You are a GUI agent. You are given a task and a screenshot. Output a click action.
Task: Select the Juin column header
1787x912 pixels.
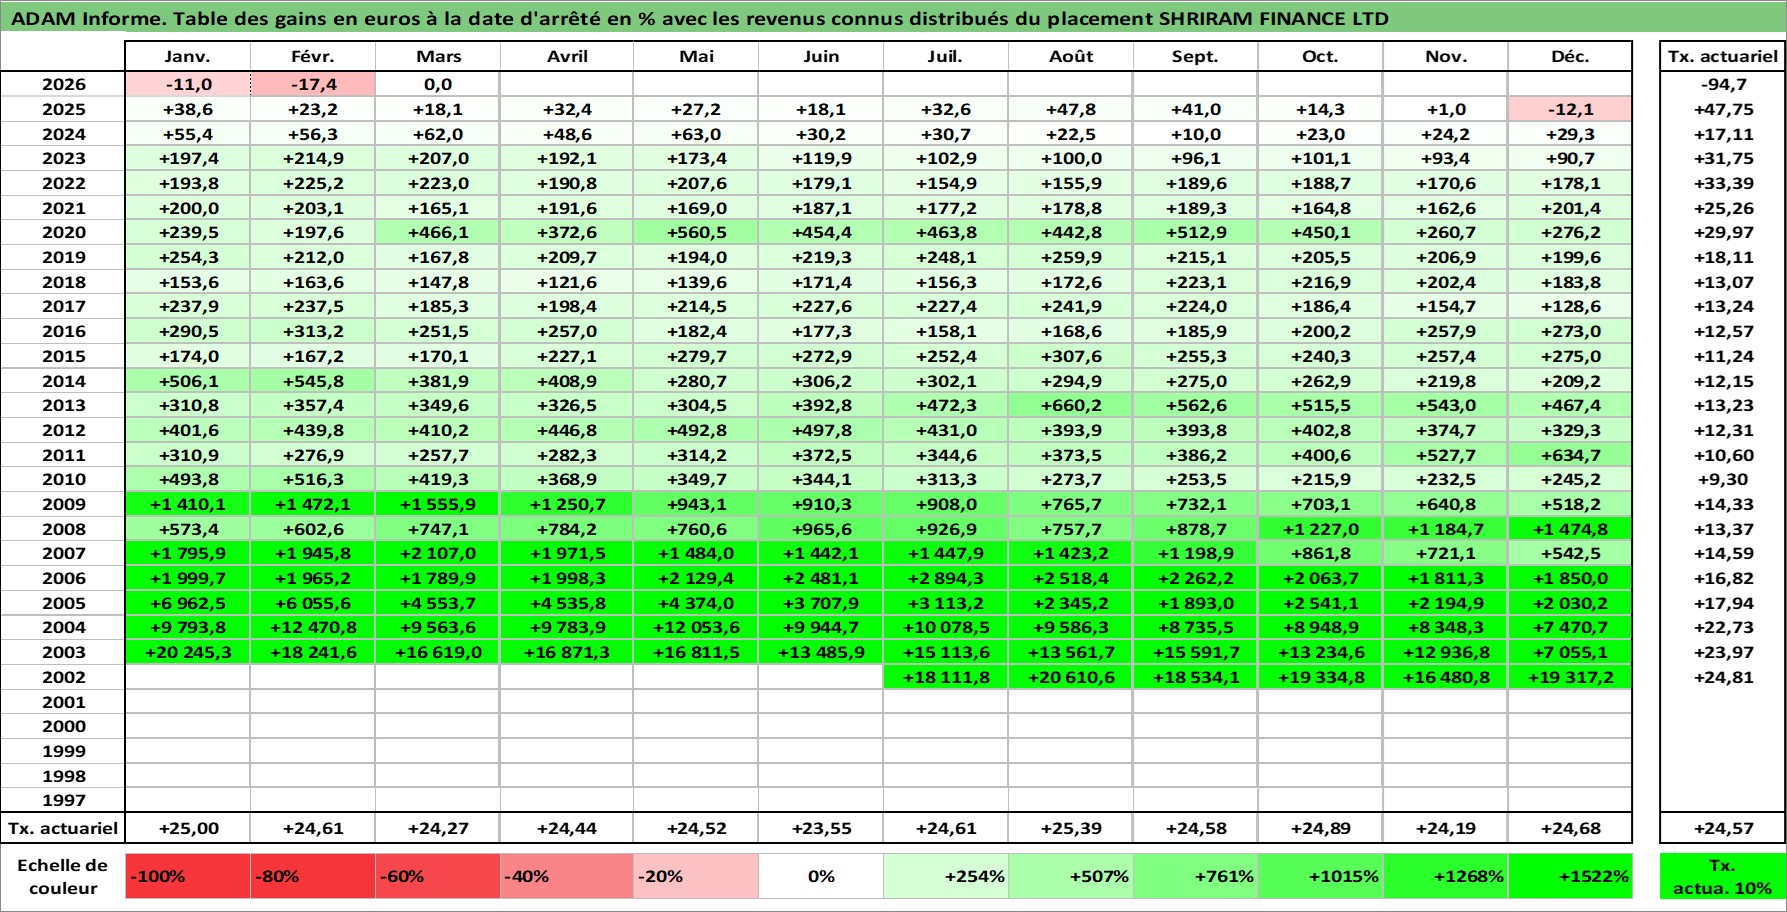[821, 56]
